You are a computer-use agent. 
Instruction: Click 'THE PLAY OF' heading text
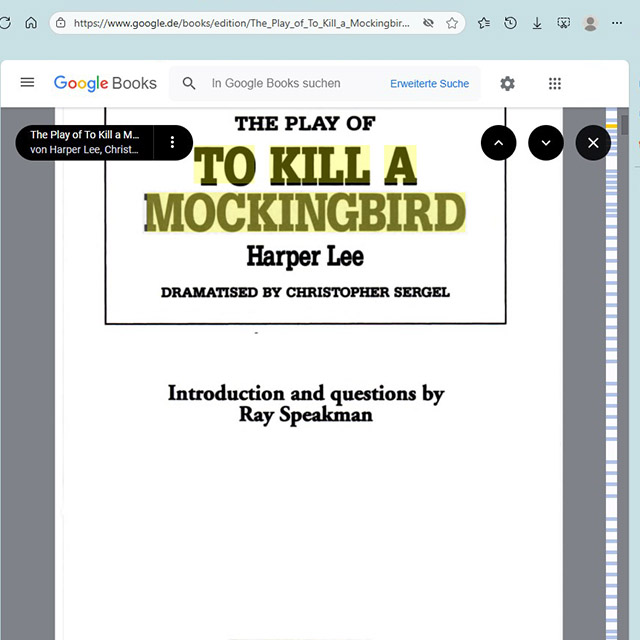pos(305,124)
